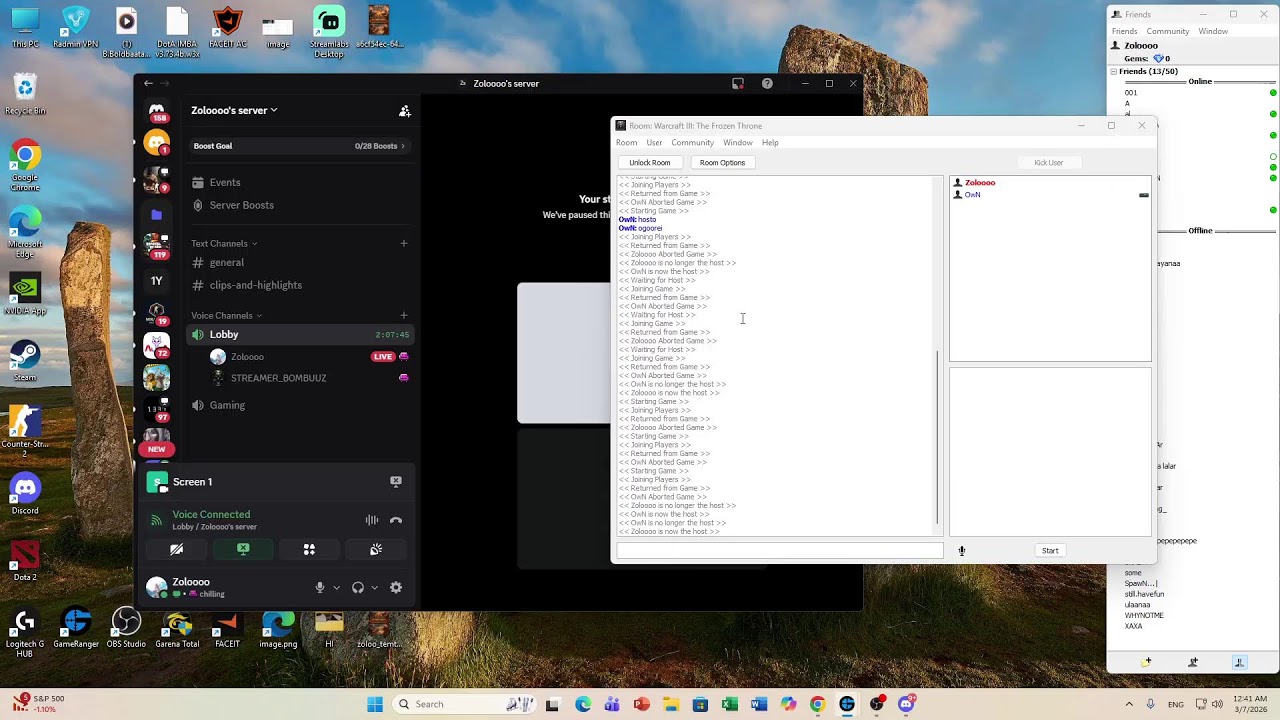Click Room Options button
1280x720 pixels.
pos(722,163)
